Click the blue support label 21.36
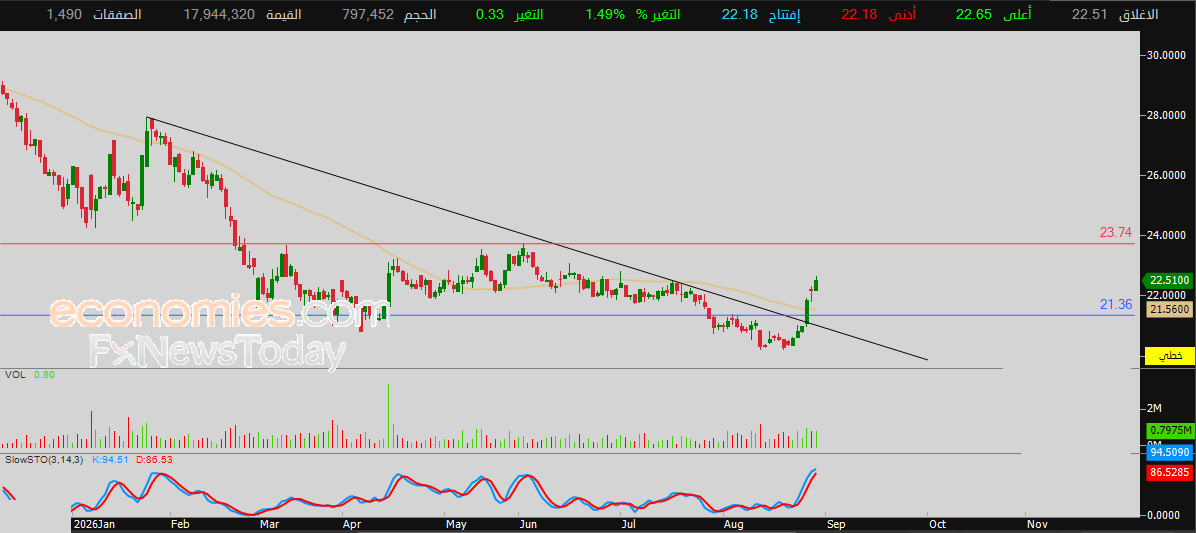 (1115, 304)
